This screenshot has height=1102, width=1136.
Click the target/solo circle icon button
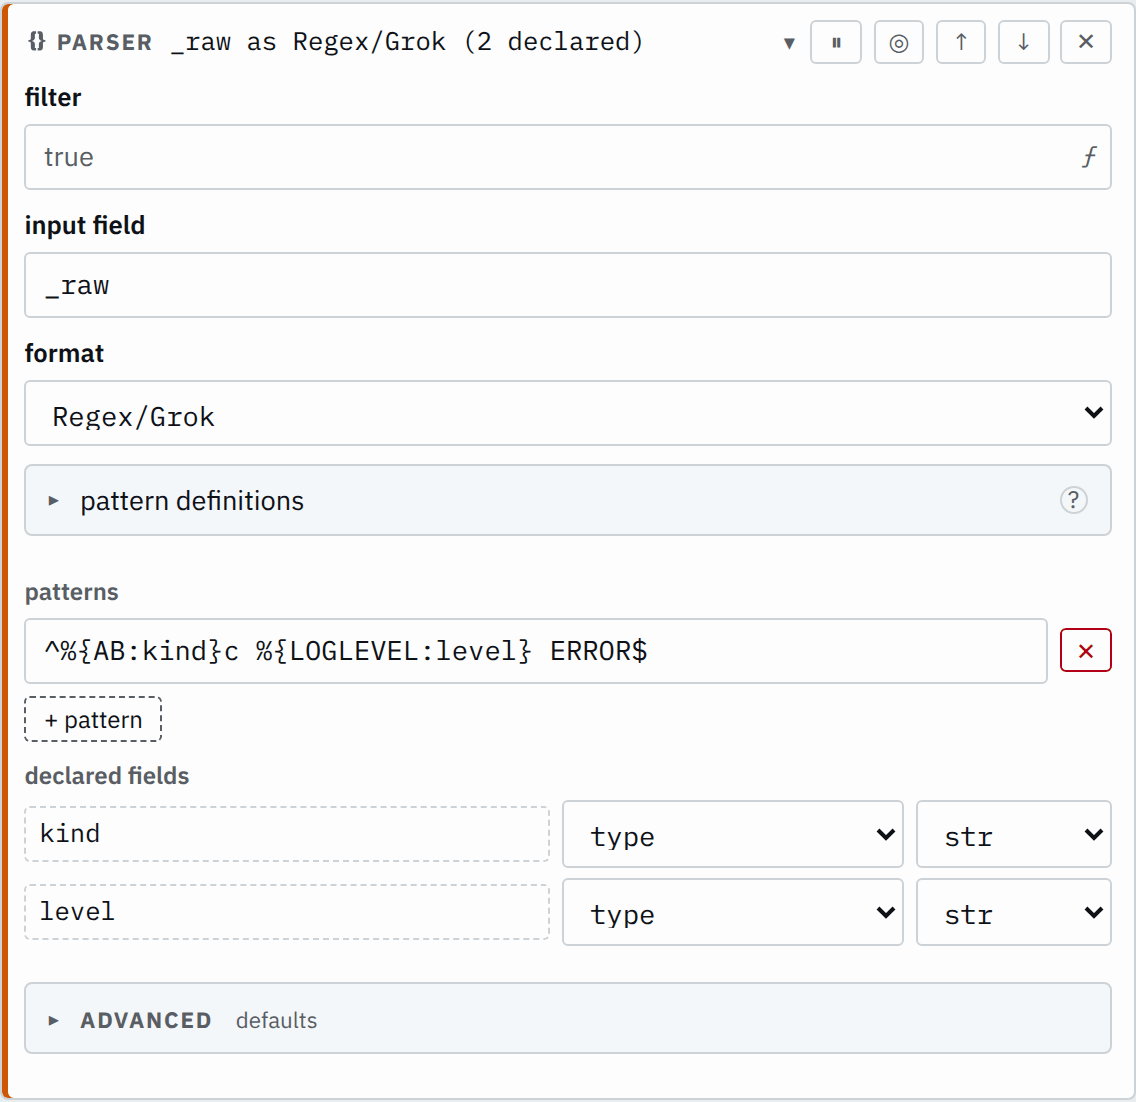click(898, 43)
